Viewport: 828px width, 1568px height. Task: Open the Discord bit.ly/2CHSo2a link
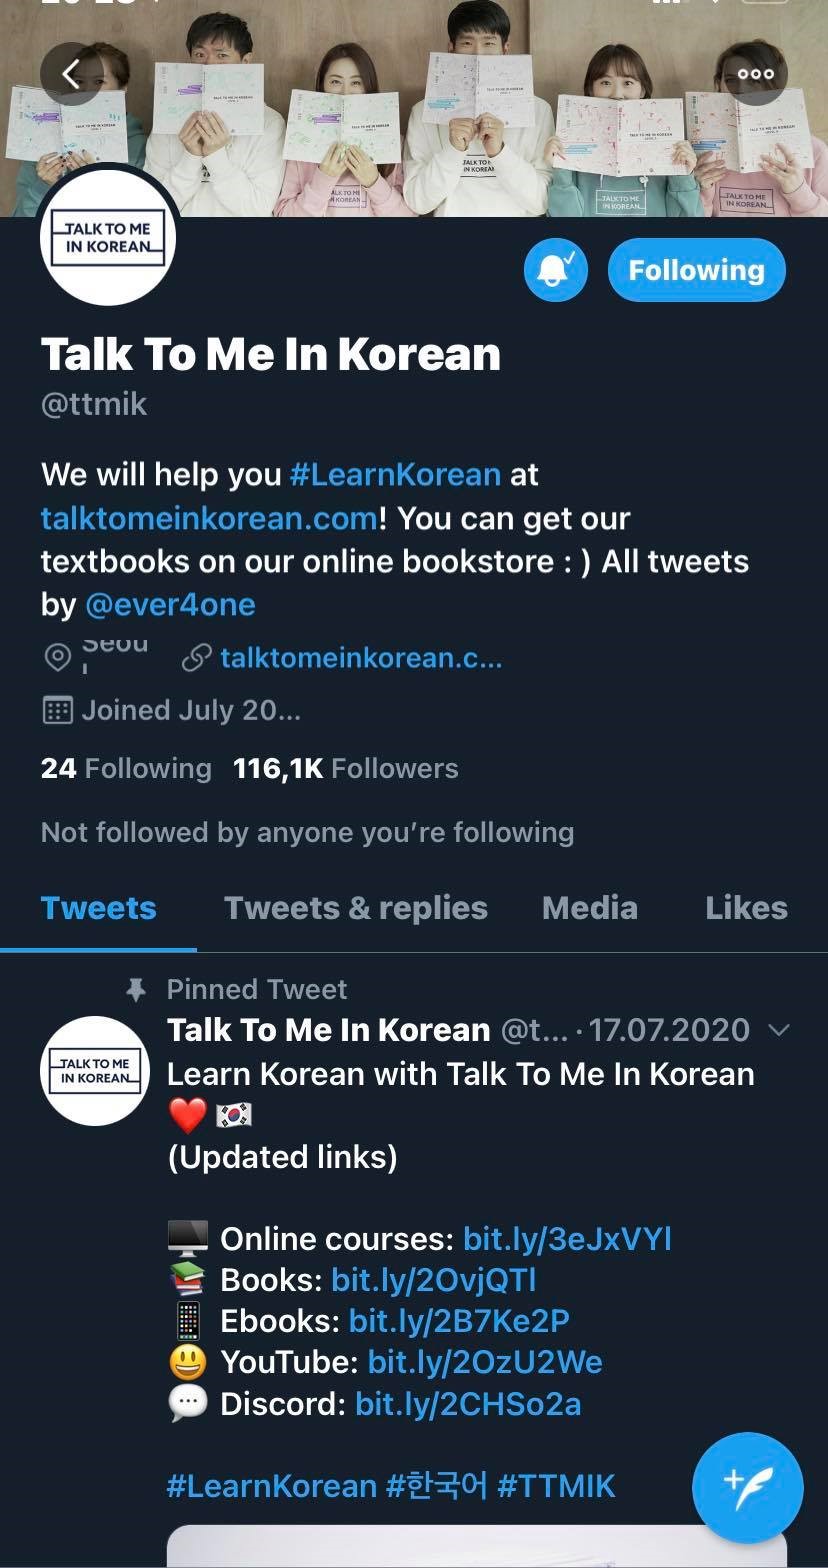468,1404
